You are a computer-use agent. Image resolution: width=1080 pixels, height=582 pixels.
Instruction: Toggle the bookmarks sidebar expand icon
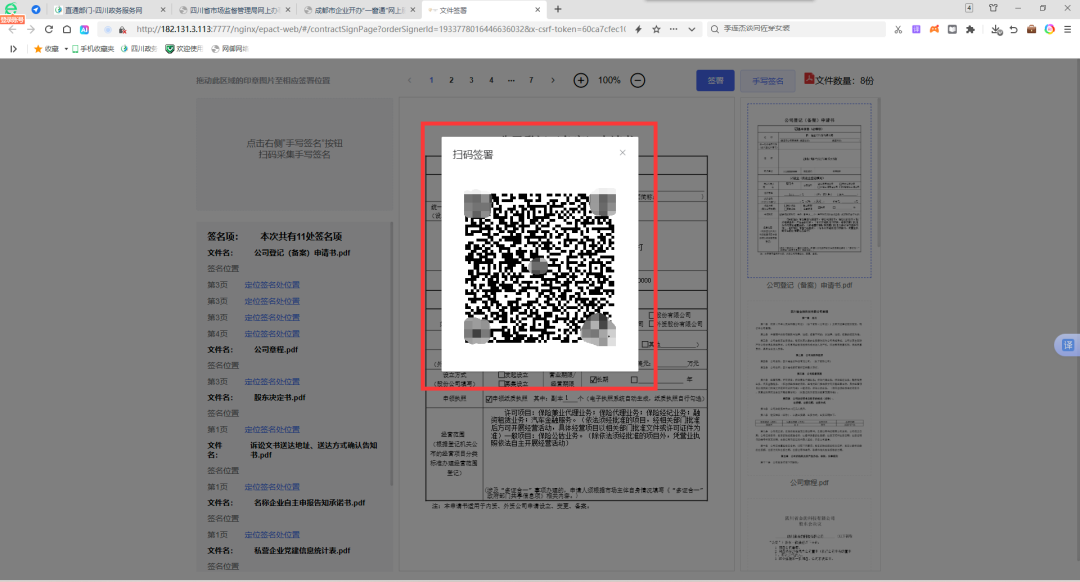[x=13, y=49]
